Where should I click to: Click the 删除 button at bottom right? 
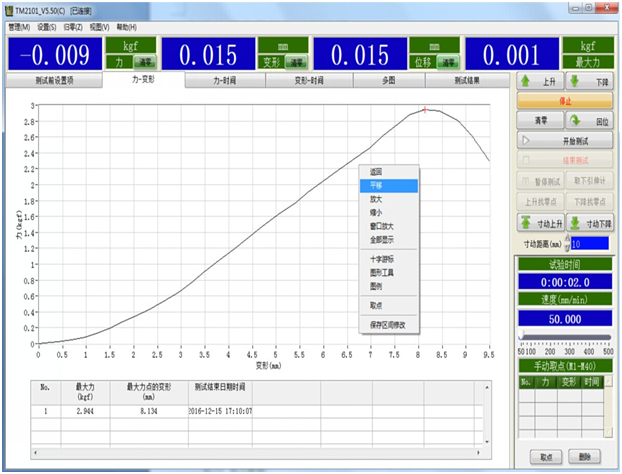(585, 457)
